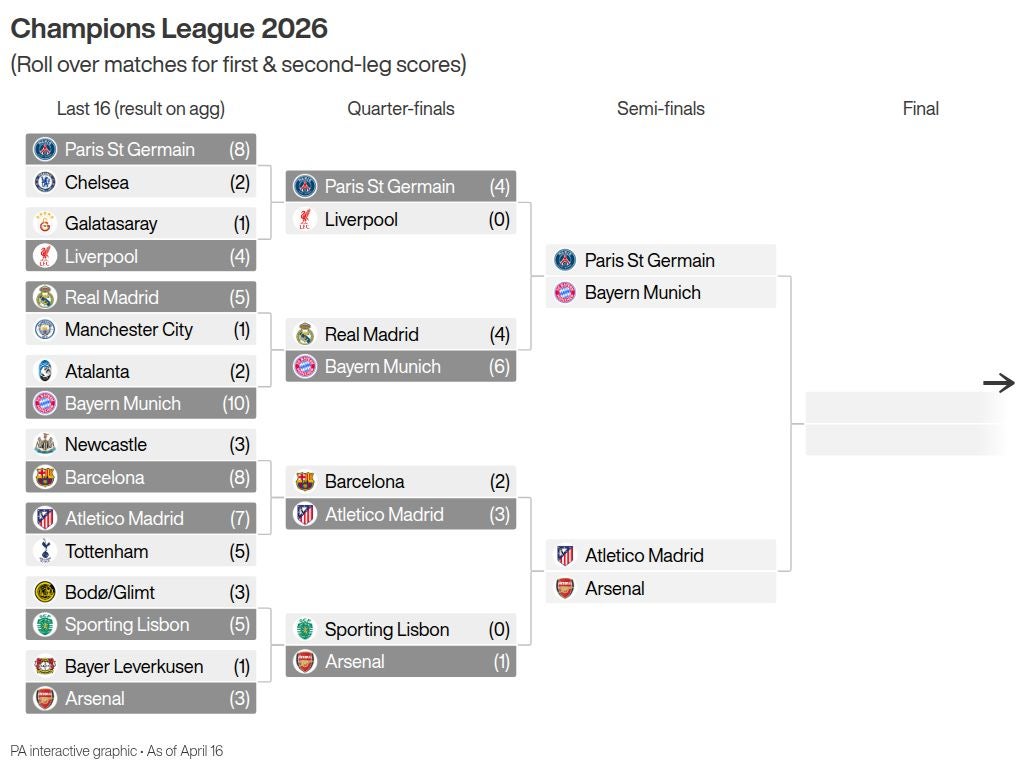Click the Barcelona crest in quarter-finals
This screenshot has height=766, width=1020.
click(305, 481)
